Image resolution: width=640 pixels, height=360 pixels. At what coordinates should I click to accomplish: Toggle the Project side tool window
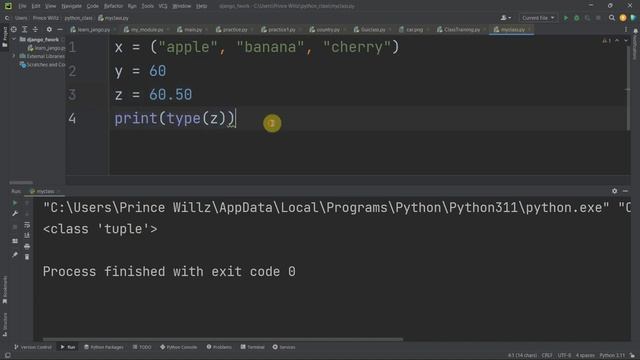5,37
